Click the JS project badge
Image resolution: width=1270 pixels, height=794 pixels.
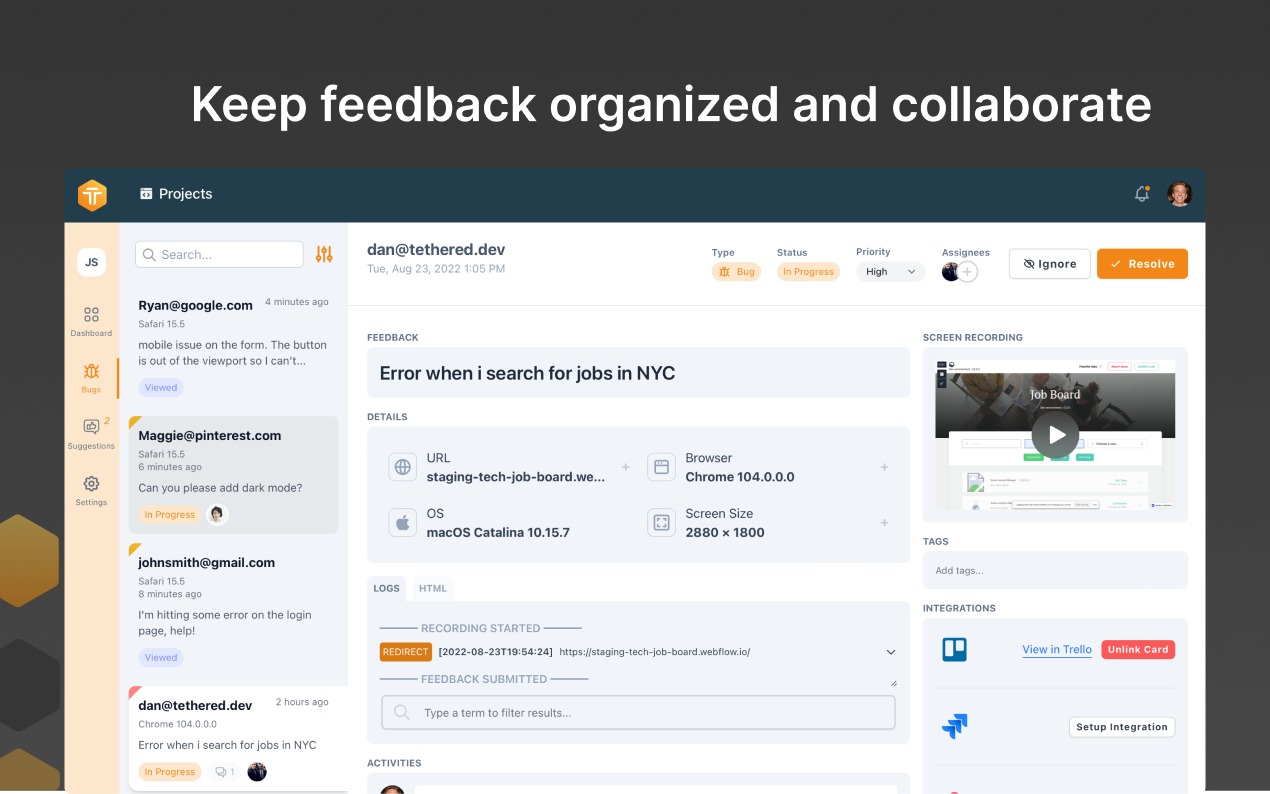(x=92, y=262)
